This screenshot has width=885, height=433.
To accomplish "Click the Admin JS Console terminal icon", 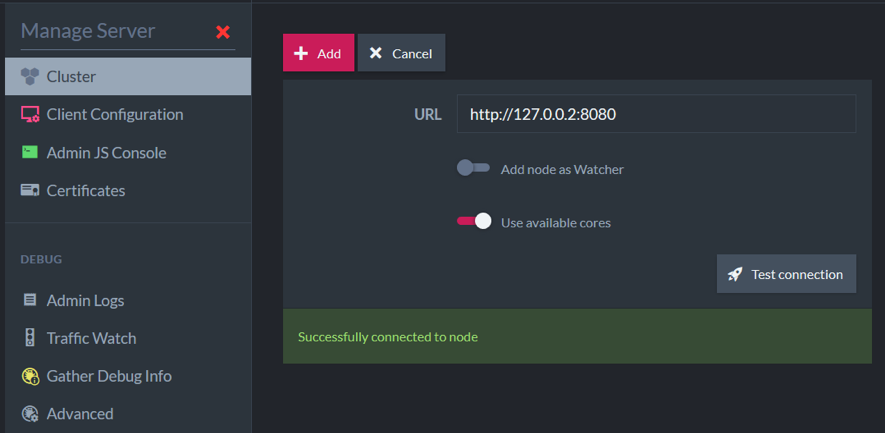I will pos(29,152).
